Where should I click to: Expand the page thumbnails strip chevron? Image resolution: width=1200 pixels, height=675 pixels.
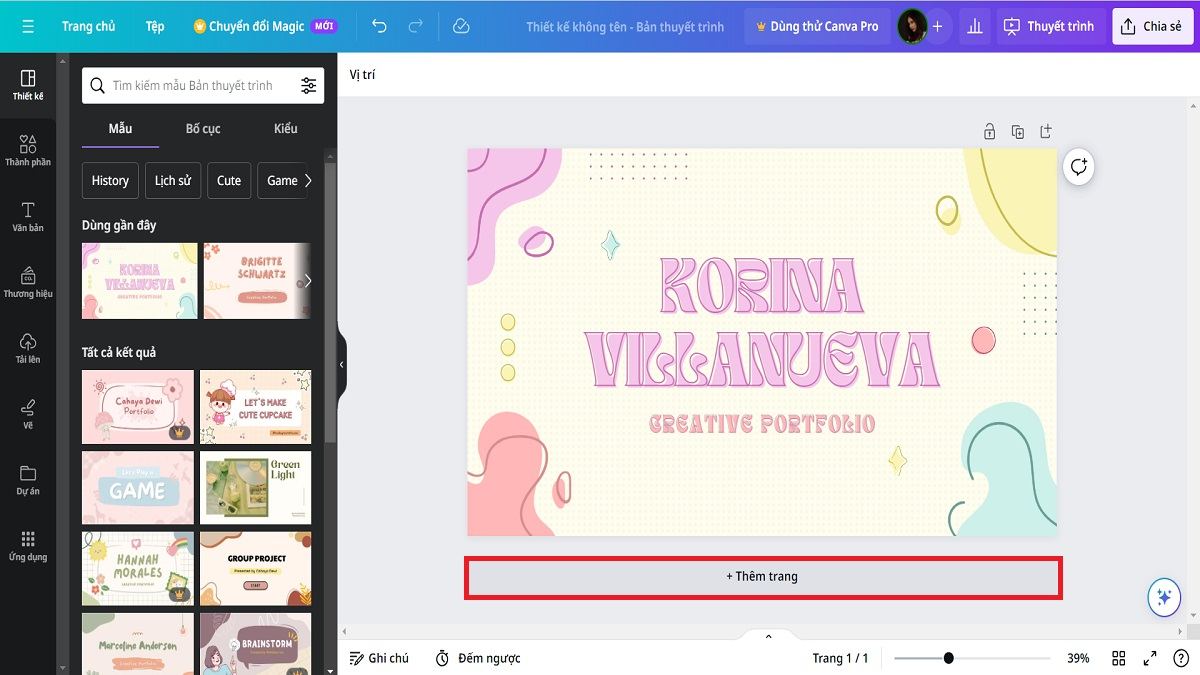[x=768, y=636]
